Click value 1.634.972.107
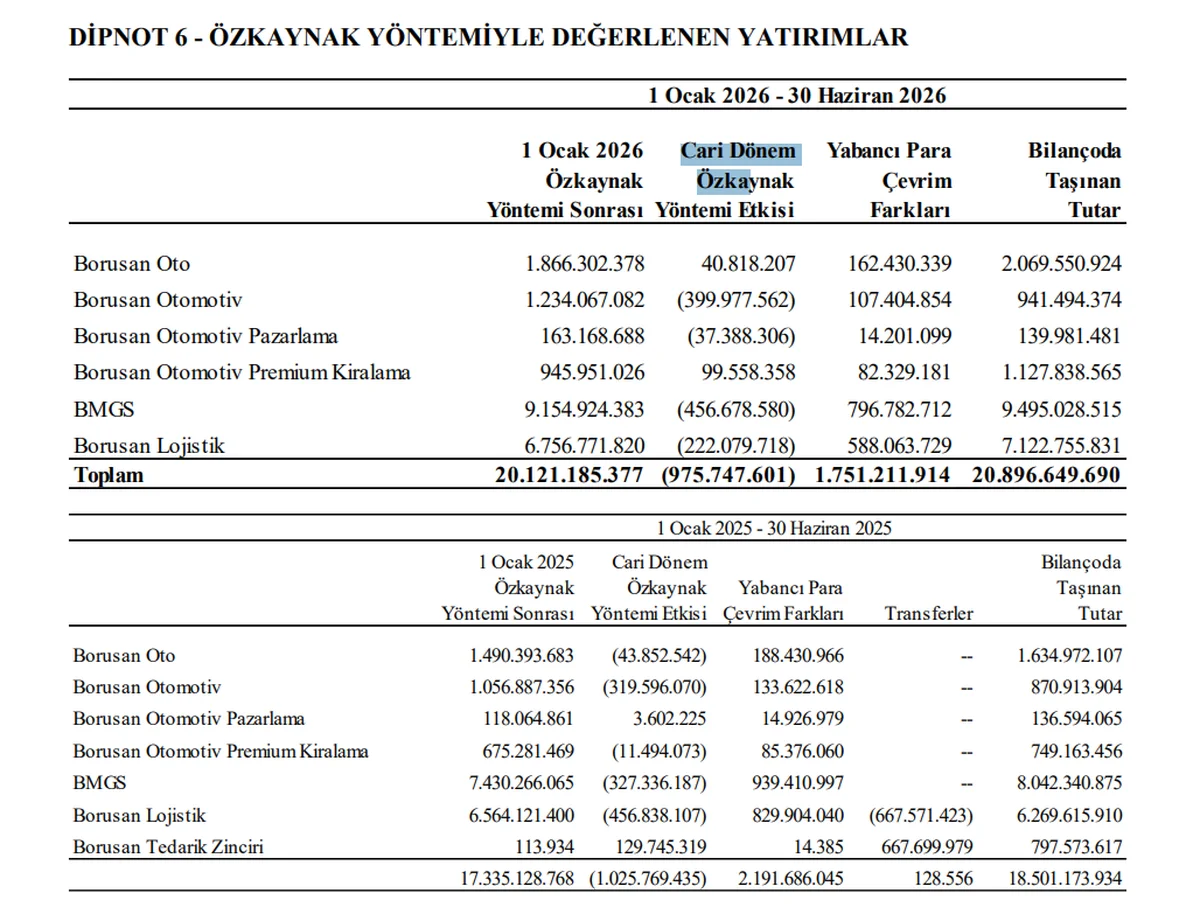 point(1068,656)
